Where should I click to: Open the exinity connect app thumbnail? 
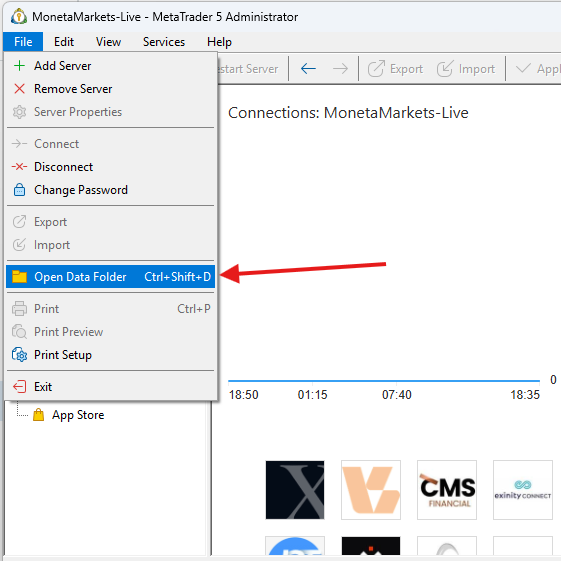coord(523,490)
